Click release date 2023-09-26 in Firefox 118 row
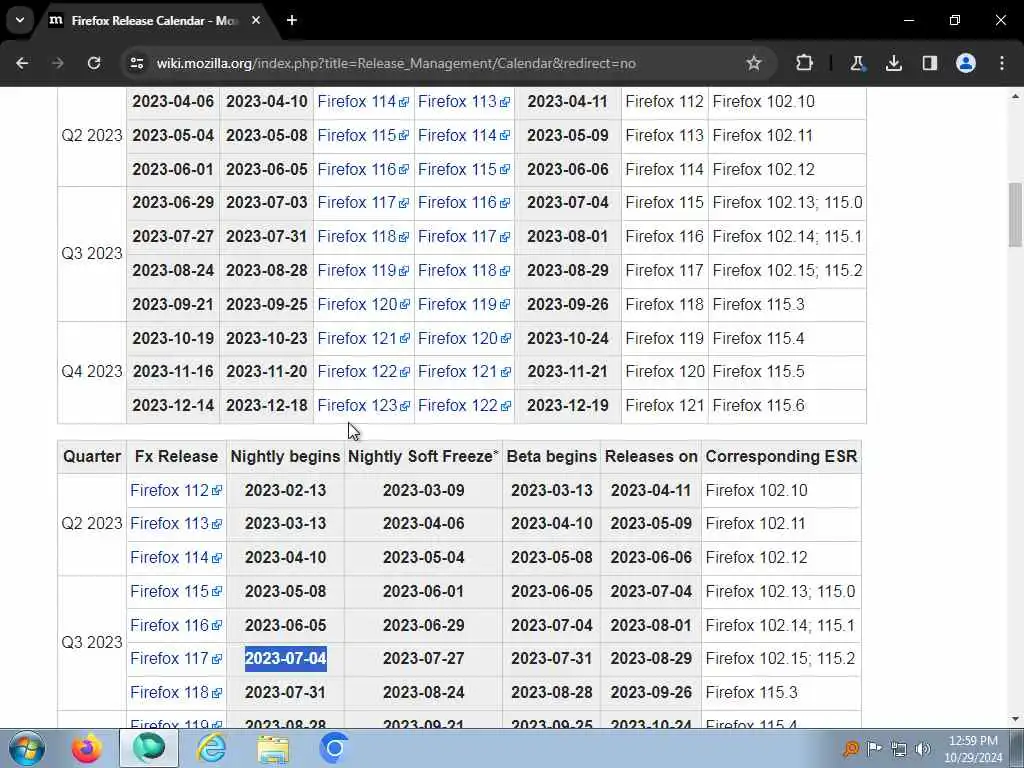 click(651, 692)
